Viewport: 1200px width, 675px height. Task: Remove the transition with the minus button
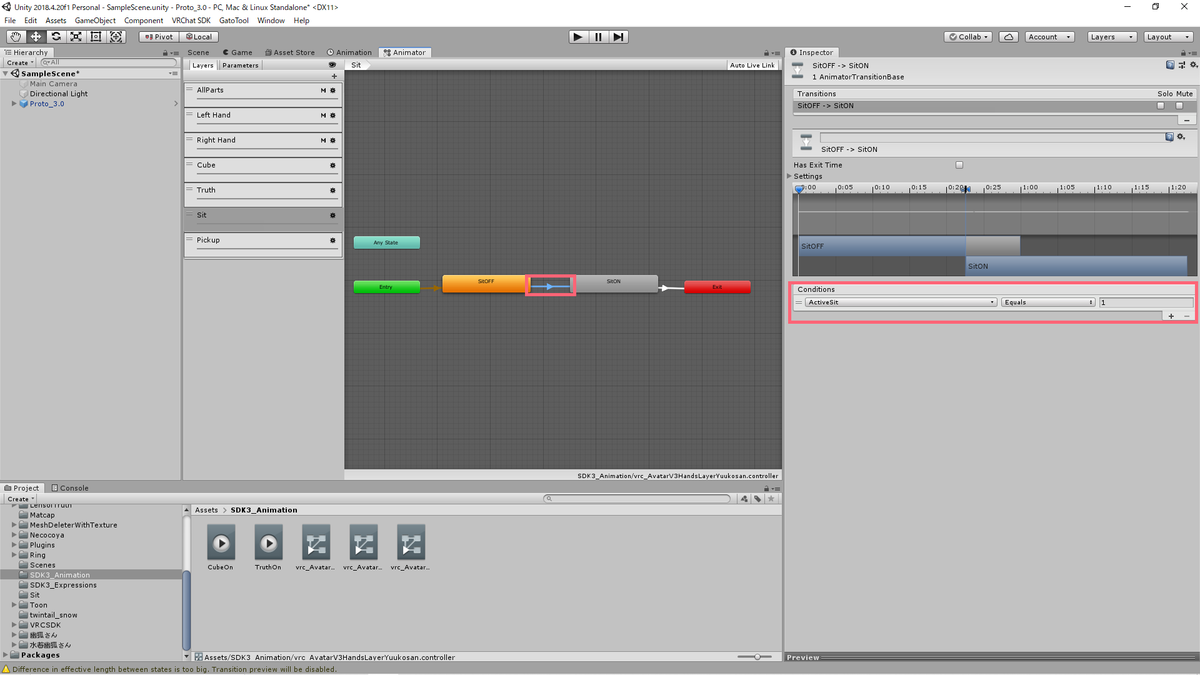pos(1186,119)
